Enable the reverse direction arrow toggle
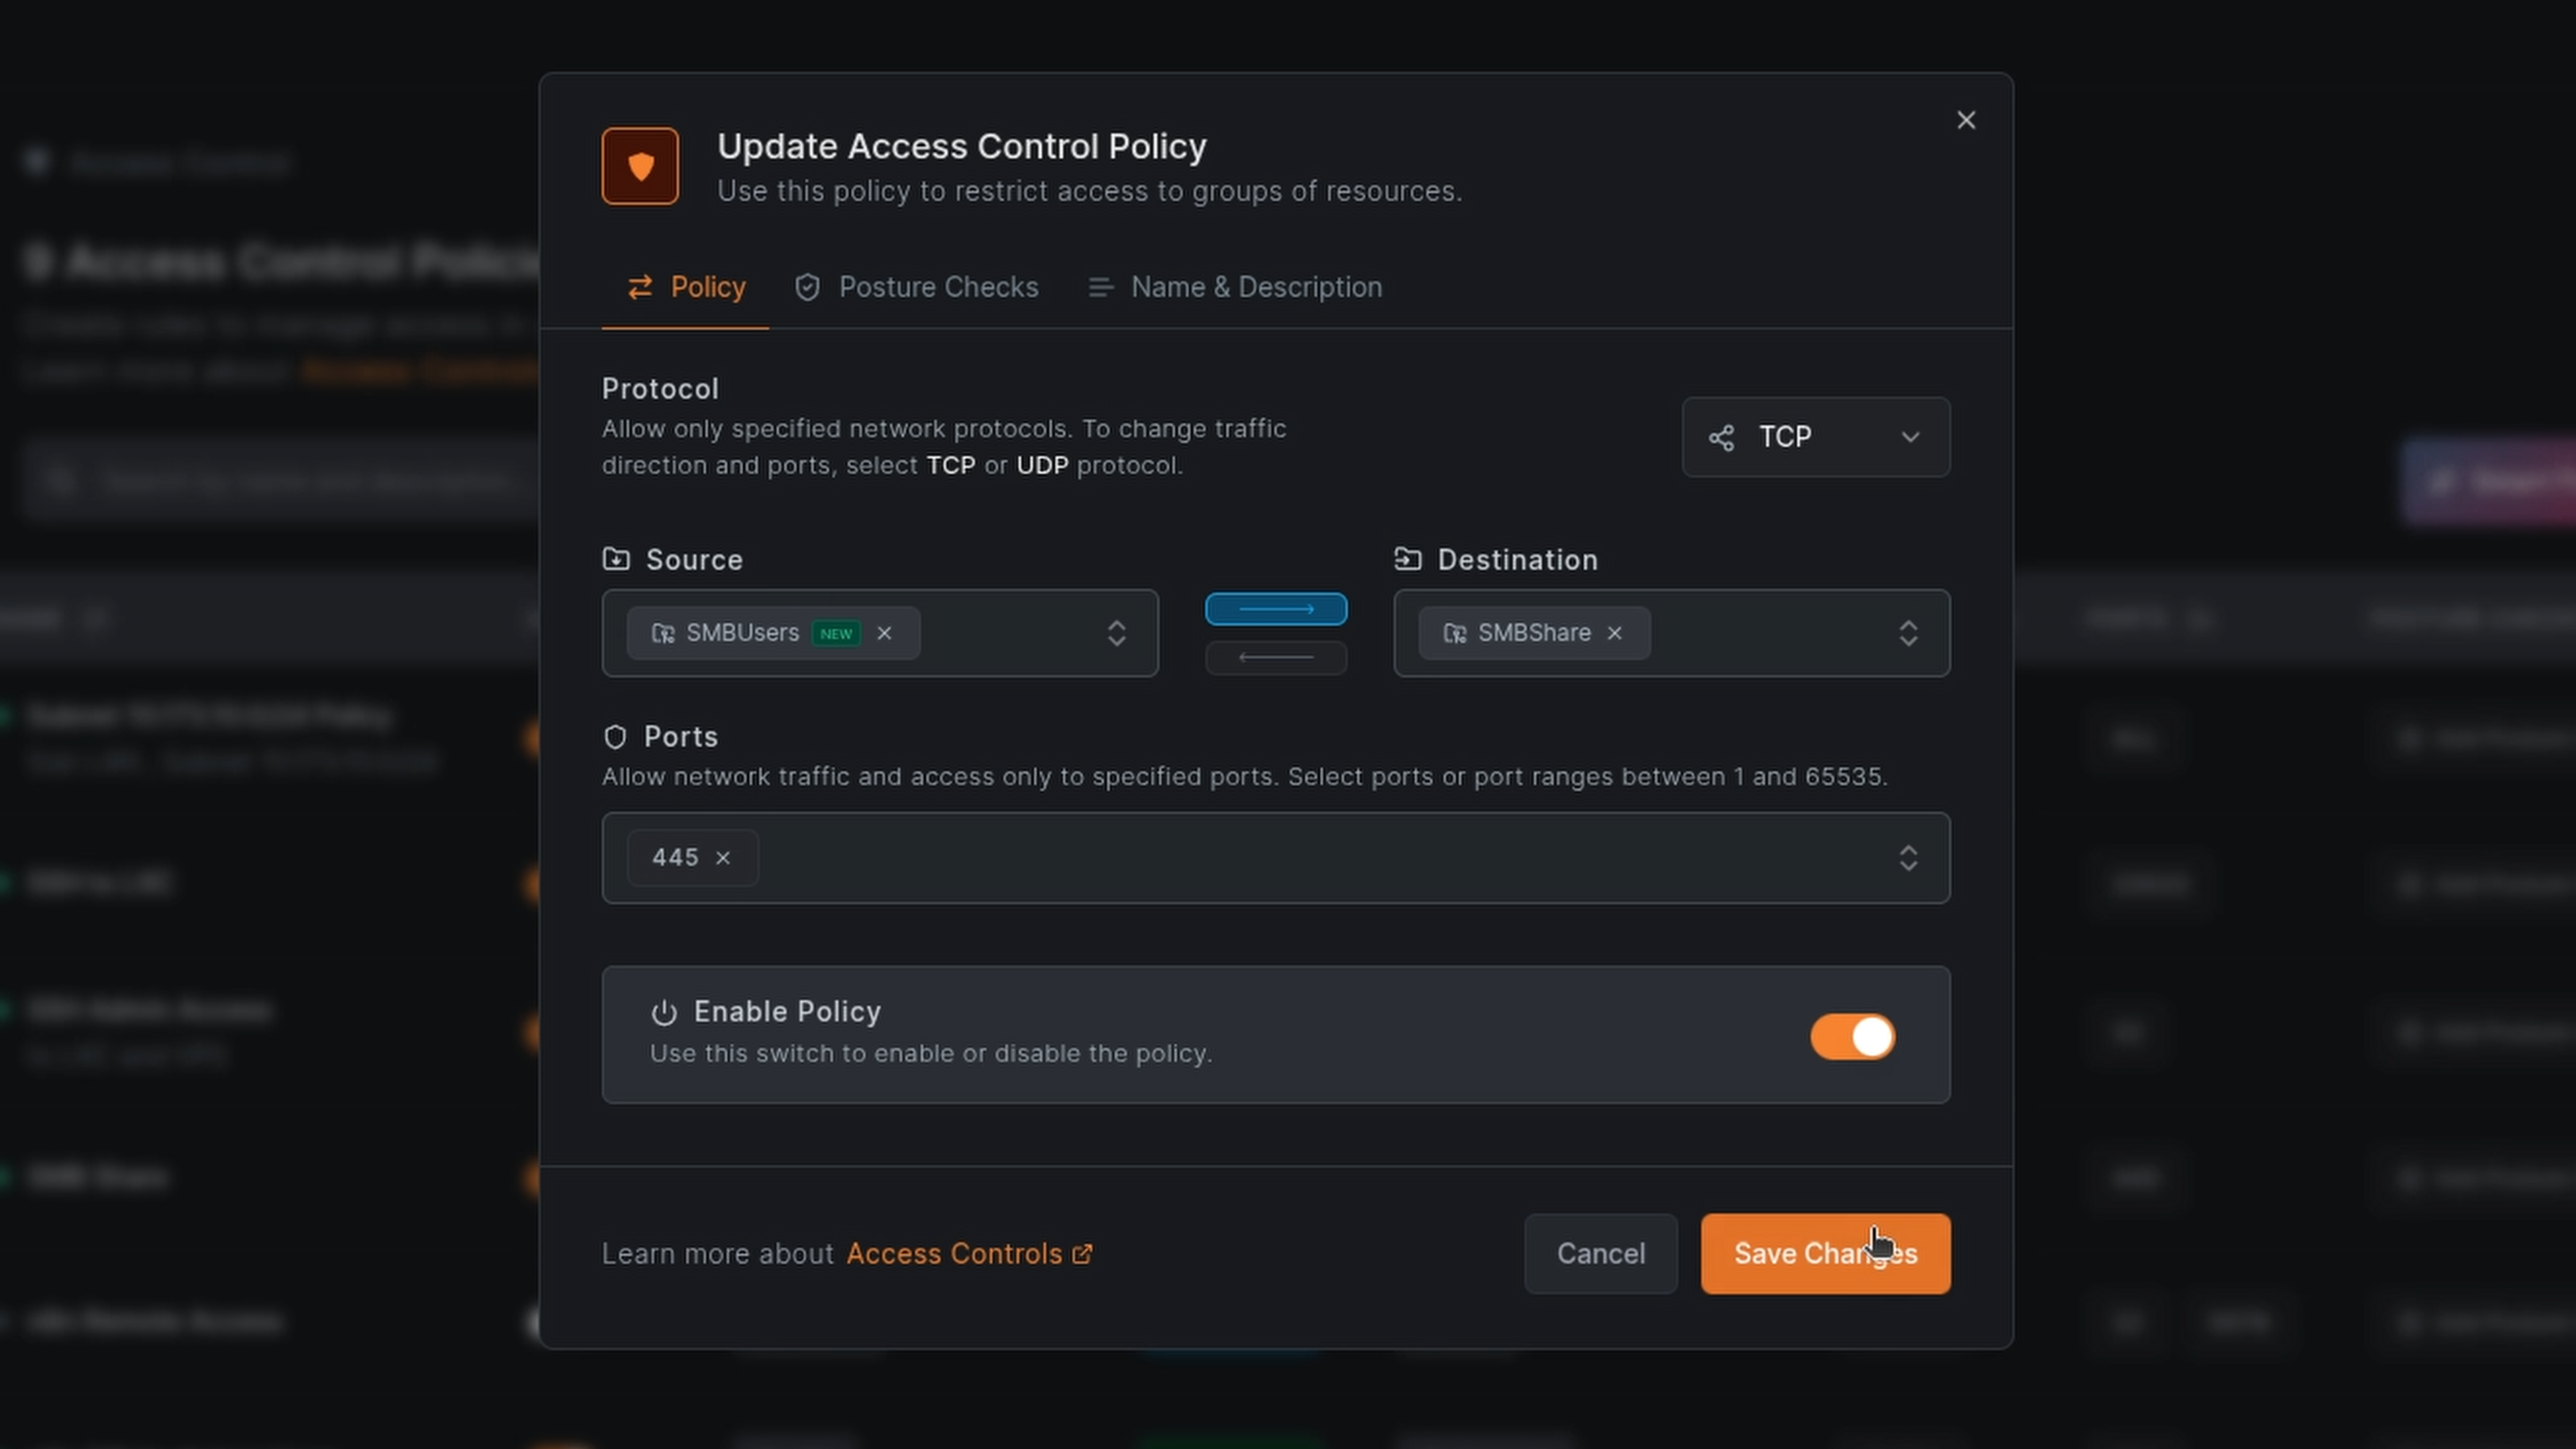This screenshot has width=2576, height=1449. point(1275,657)
